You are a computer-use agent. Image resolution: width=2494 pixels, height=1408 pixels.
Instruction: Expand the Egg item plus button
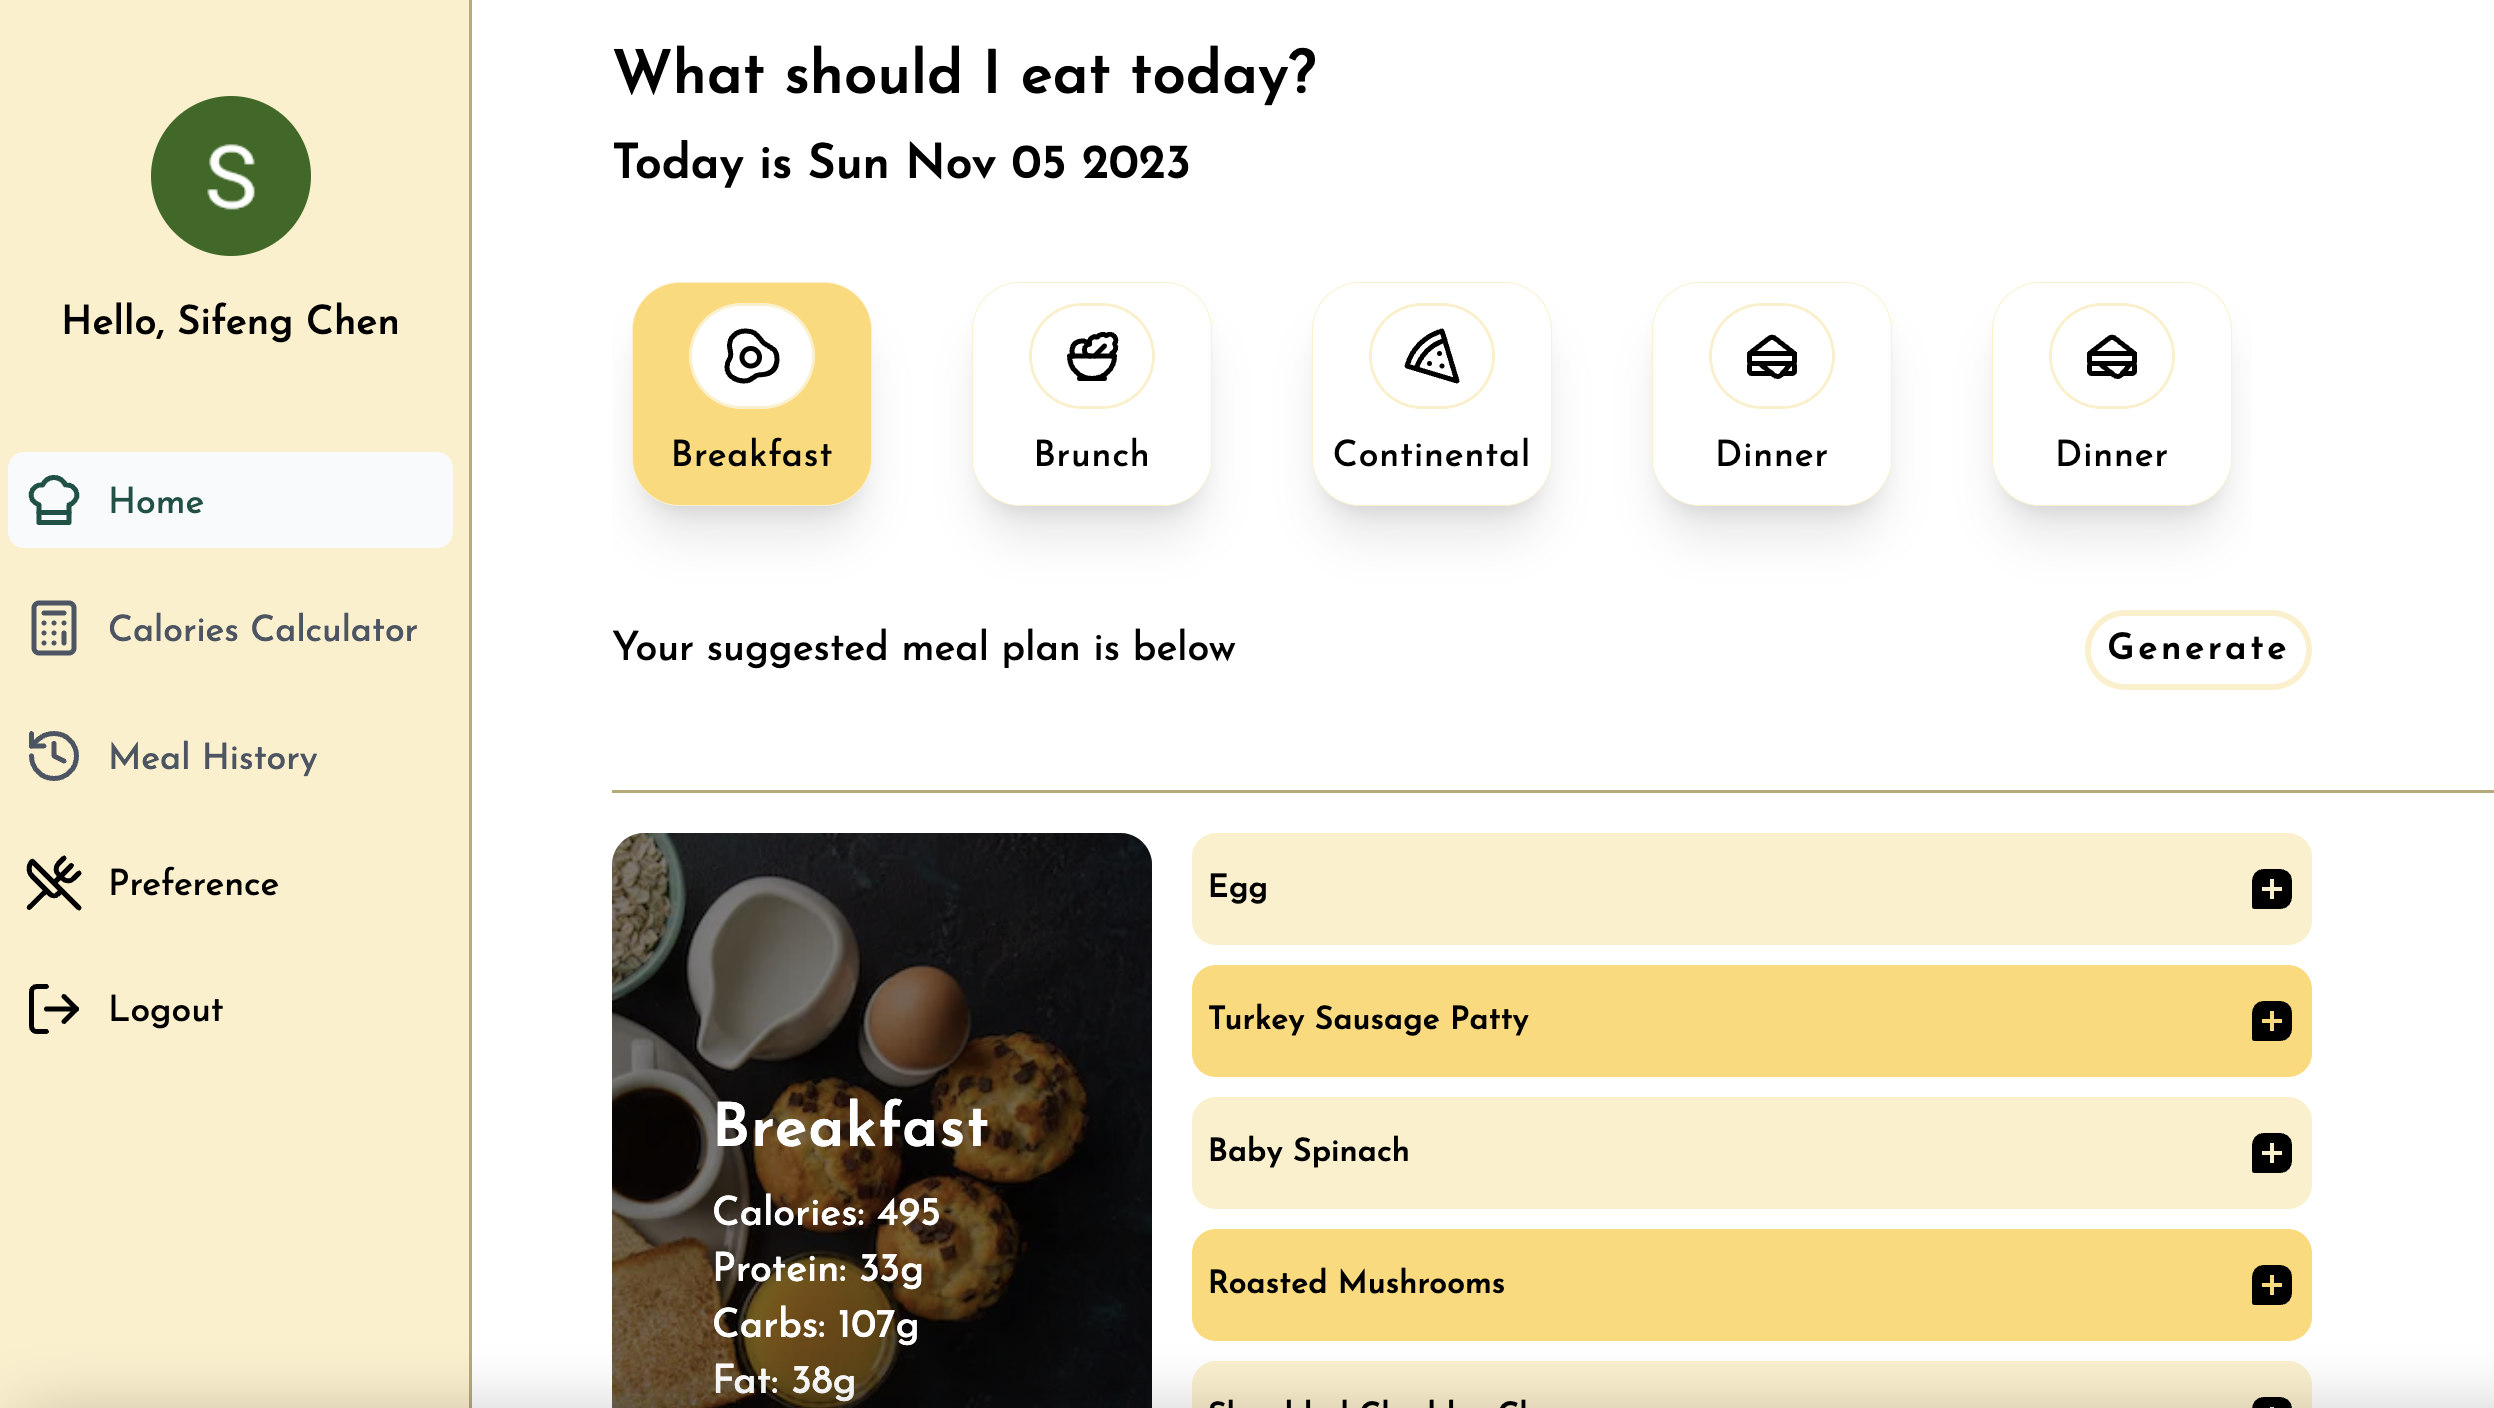[x=2271, y=889]
